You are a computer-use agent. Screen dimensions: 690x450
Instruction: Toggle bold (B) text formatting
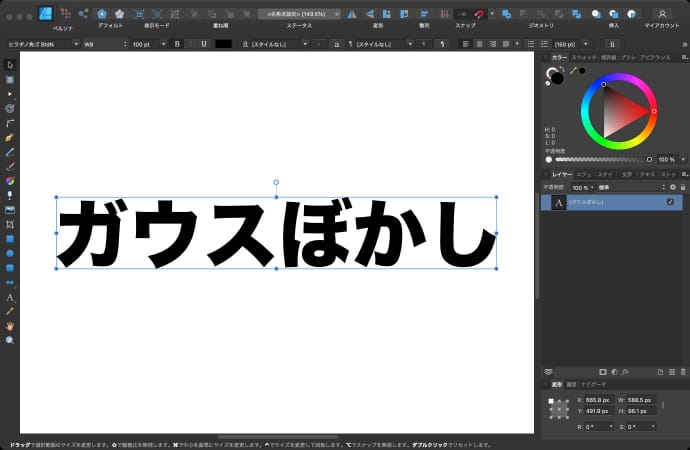tap(177, 44)
